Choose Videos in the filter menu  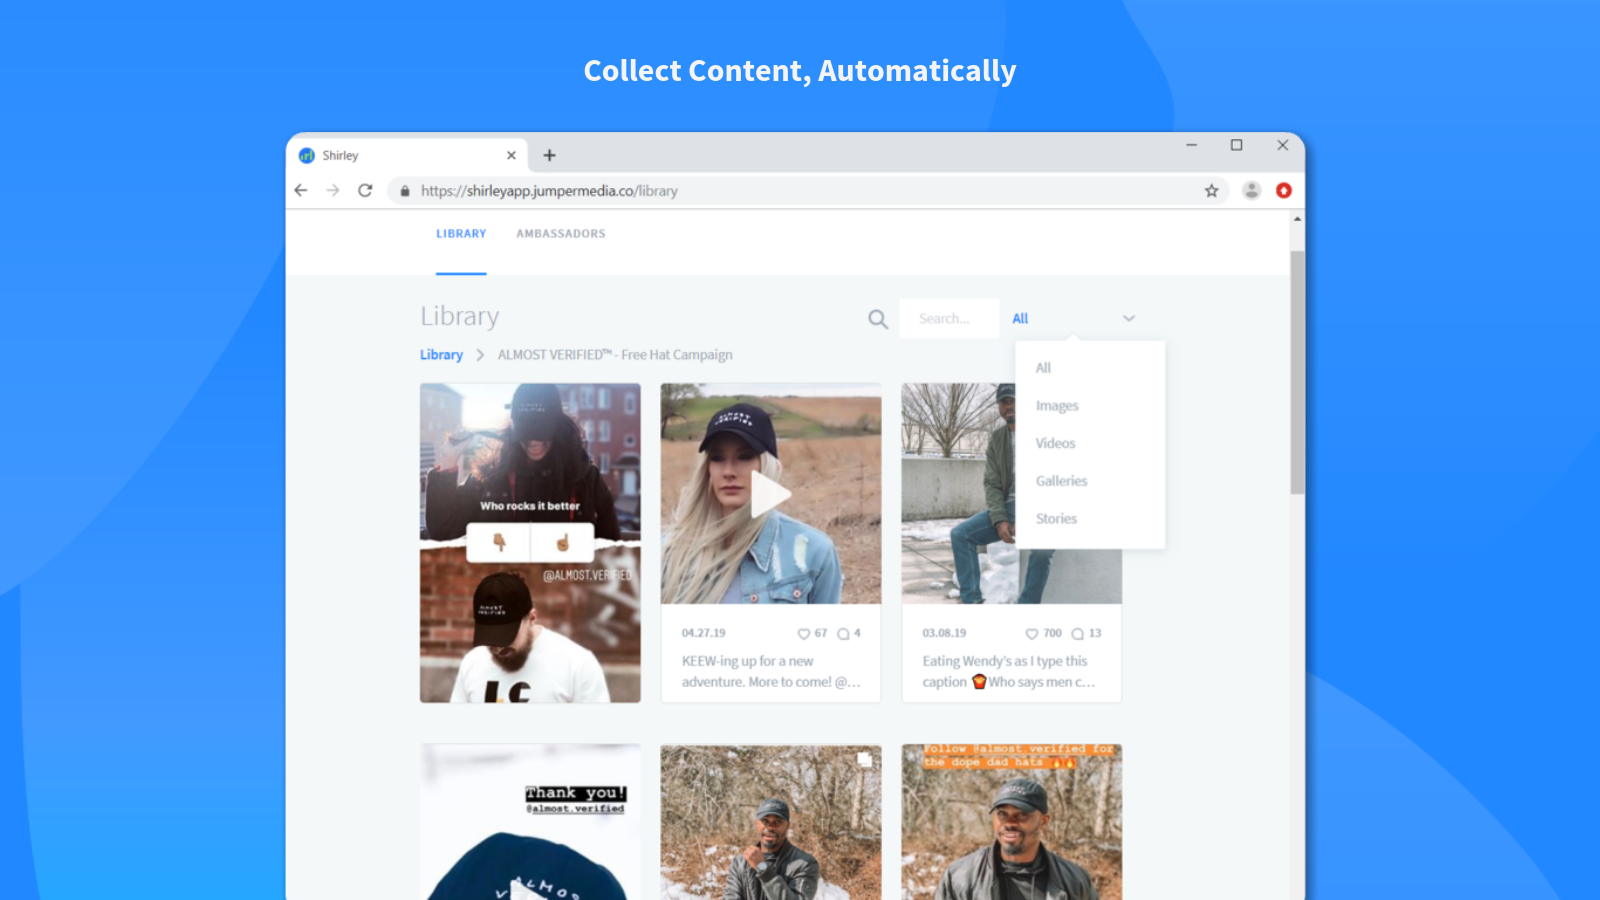[x=1055, y=443]
